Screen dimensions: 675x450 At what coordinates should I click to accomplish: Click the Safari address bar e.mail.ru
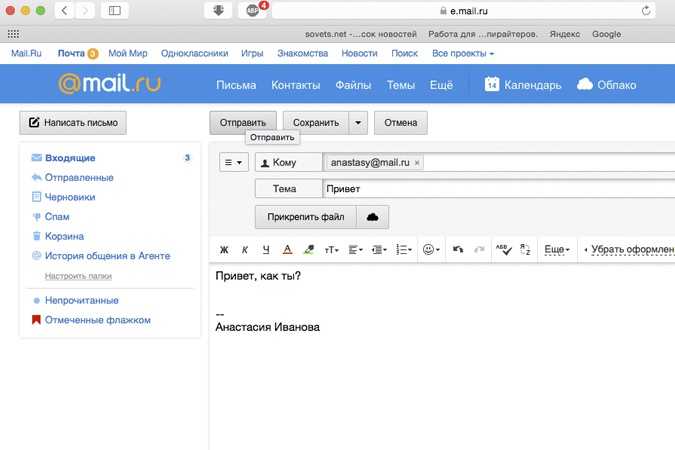click(x=464, y=11)
